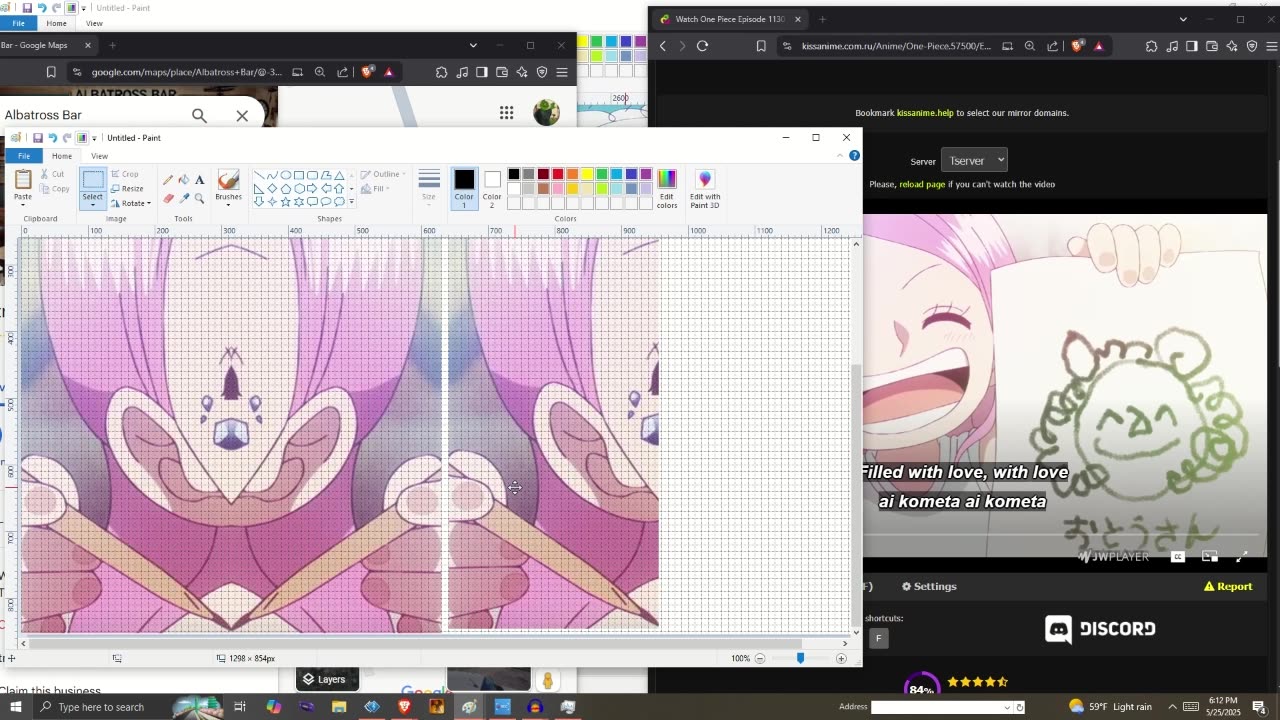1280x720 pixels.
Task: Zoom in with the plus button in Paint status bar
Action: pos(841,658)
